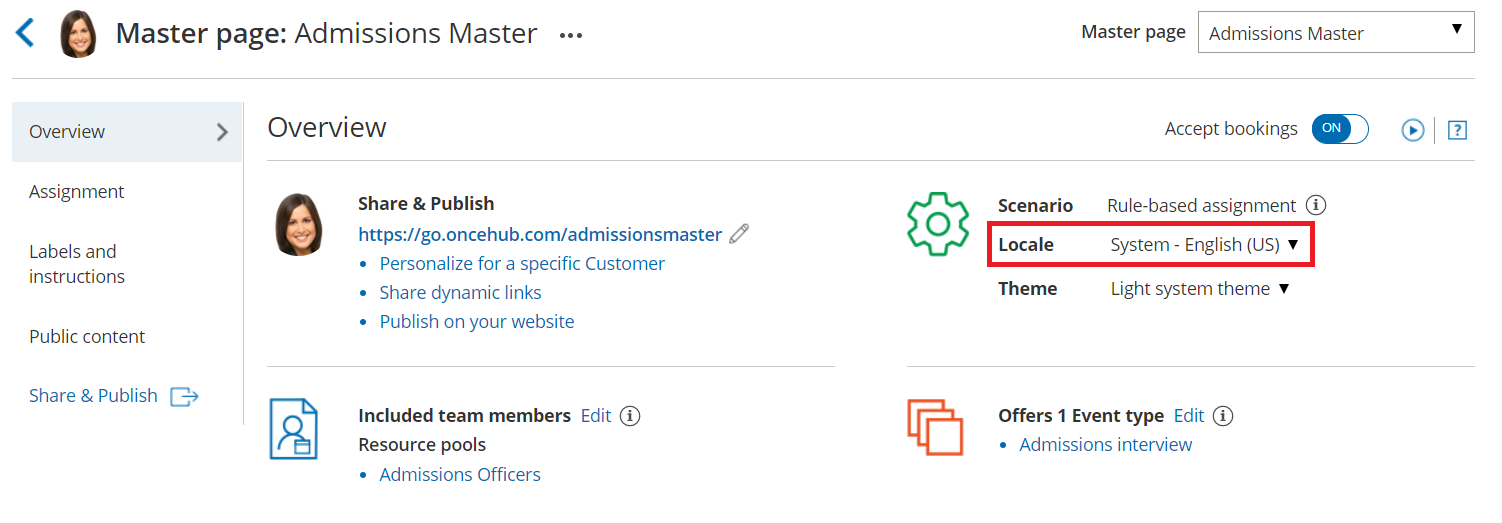Toggle the Accept bookings switch

pos(1340,129)
